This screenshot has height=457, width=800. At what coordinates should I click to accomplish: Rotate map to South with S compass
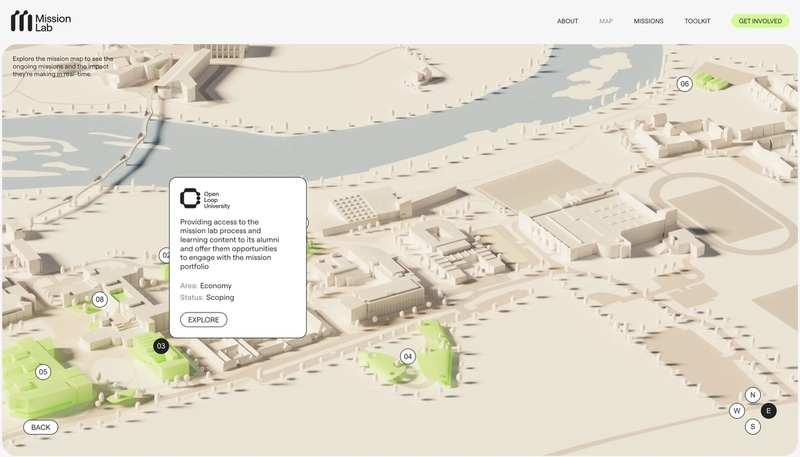pyautogui.click(x=753, y=426)
